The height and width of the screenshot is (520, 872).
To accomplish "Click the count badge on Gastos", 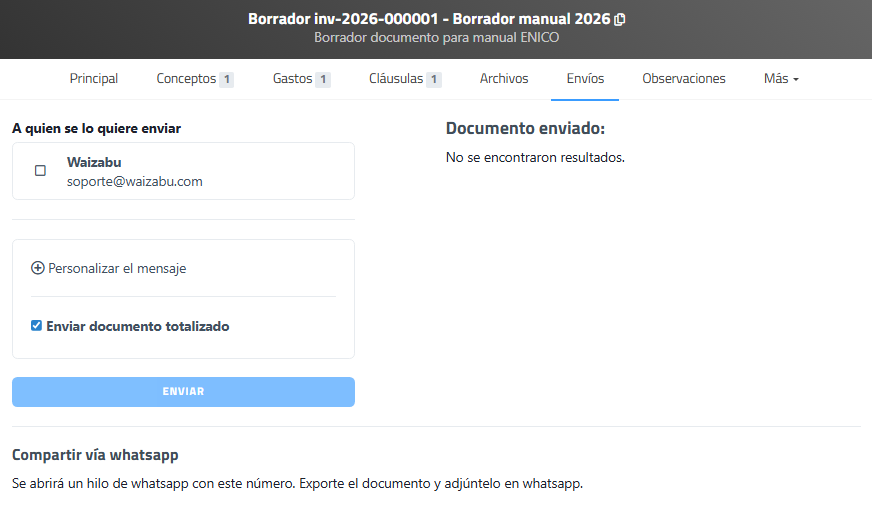I will 323,79.
